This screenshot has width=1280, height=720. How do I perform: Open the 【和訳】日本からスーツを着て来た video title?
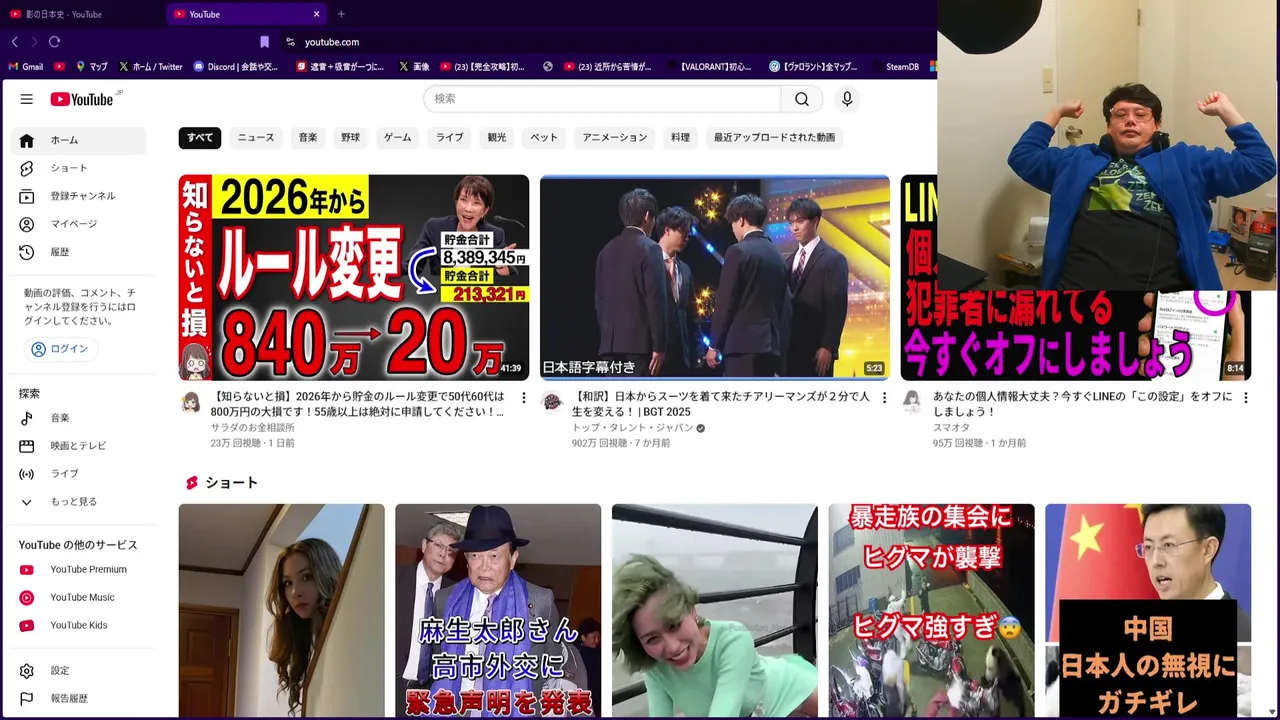tap(720, 404)
